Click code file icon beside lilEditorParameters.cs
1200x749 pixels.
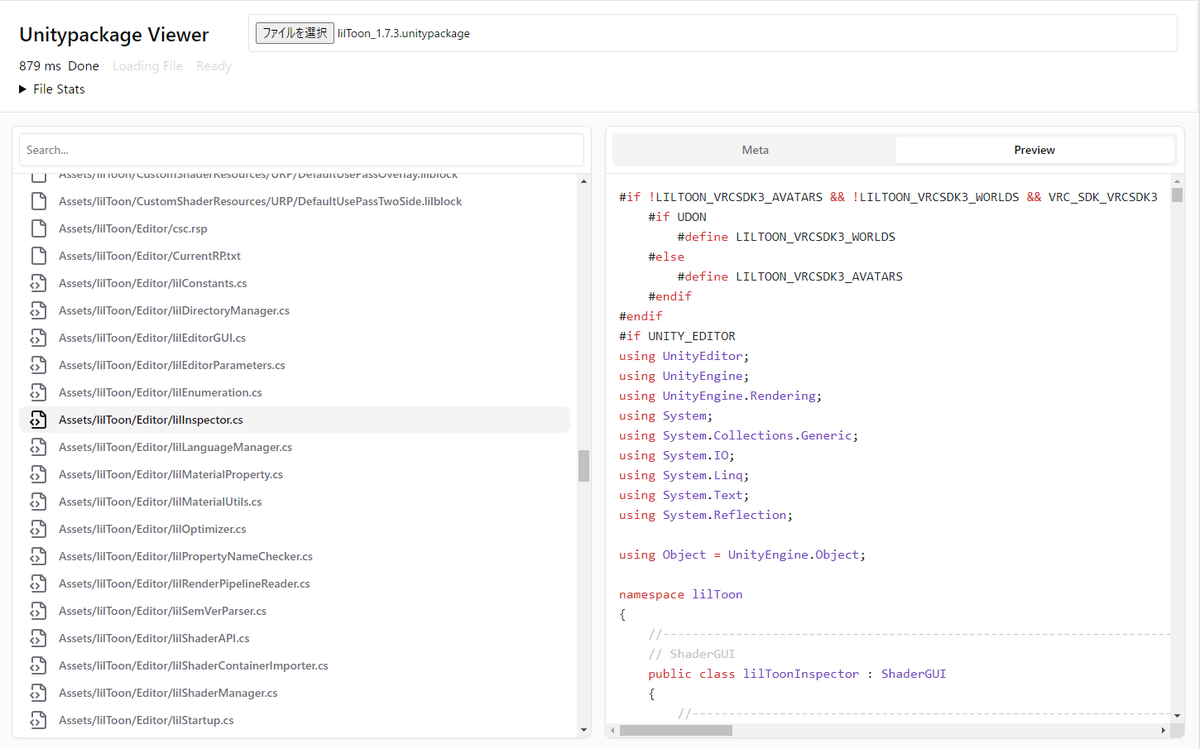[38, 365]
